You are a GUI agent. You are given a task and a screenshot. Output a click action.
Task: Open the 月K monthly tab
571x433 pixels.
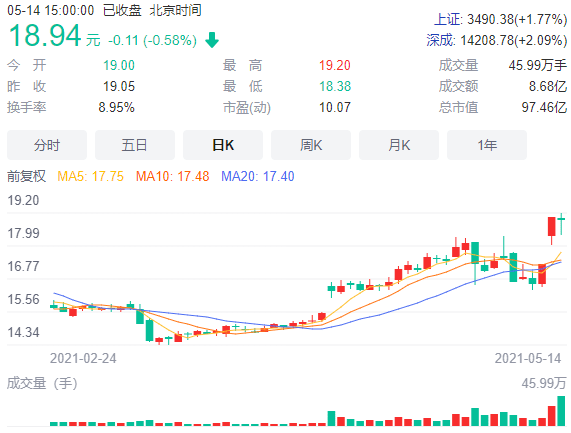pyautogui.click(x=399, y=145)
